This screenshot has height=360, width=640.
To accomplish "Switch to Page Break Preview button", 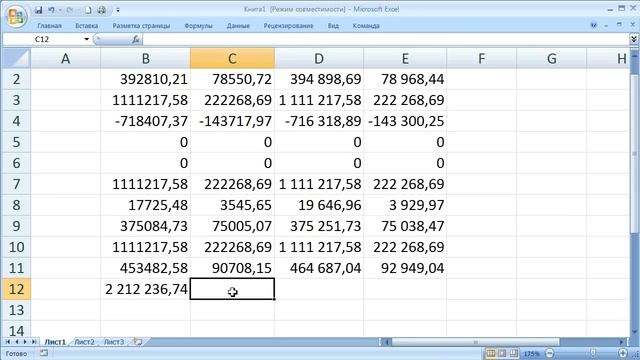I will [513, 353].
